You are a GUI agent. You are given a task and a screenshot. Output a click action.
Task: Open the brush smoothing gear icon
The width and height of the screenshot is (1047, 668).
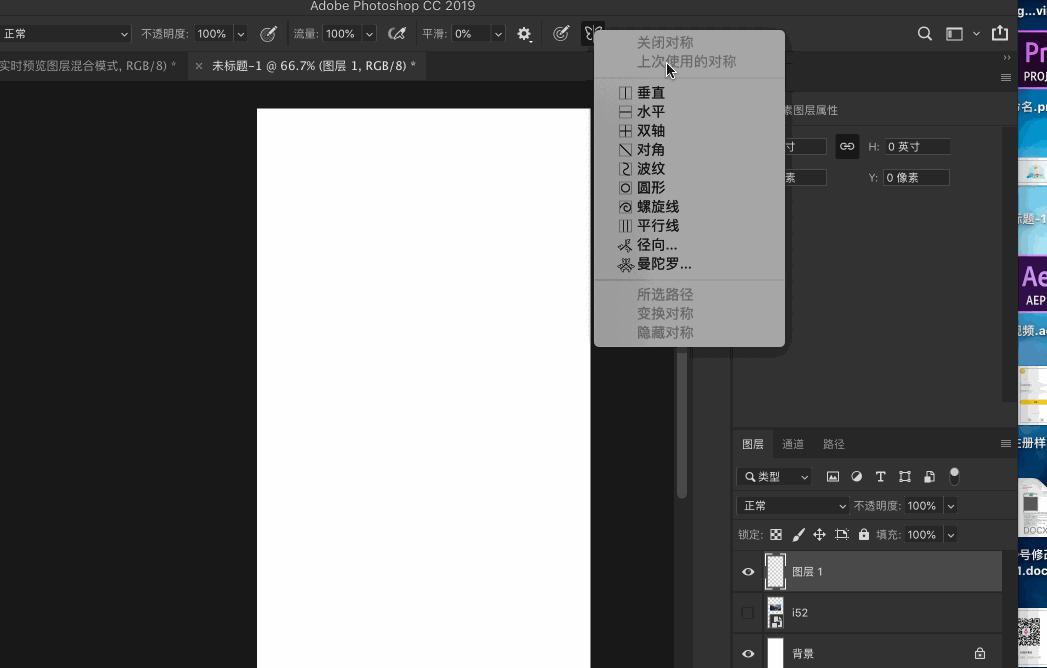tap(524, 33)
